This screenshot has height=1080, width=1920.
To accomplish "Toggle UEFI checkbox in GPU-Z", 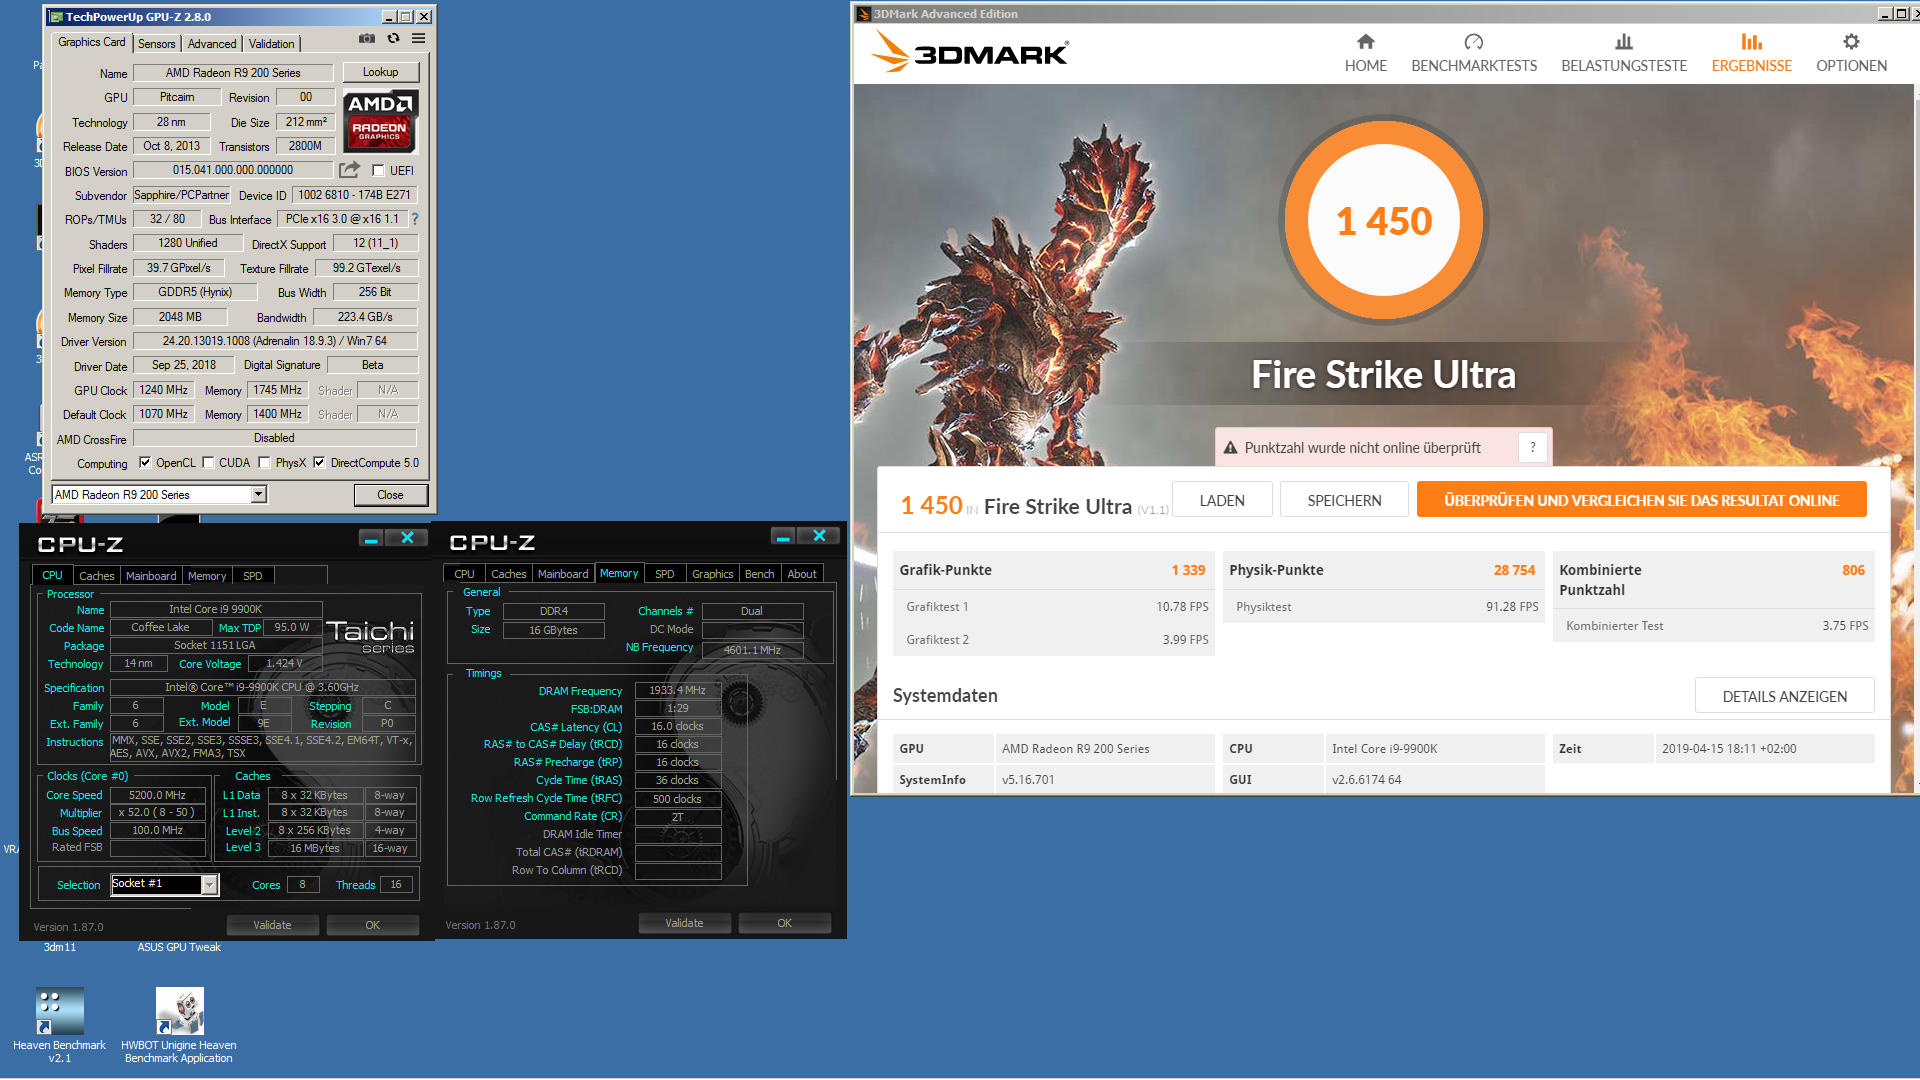I will [x=378, y=170].
